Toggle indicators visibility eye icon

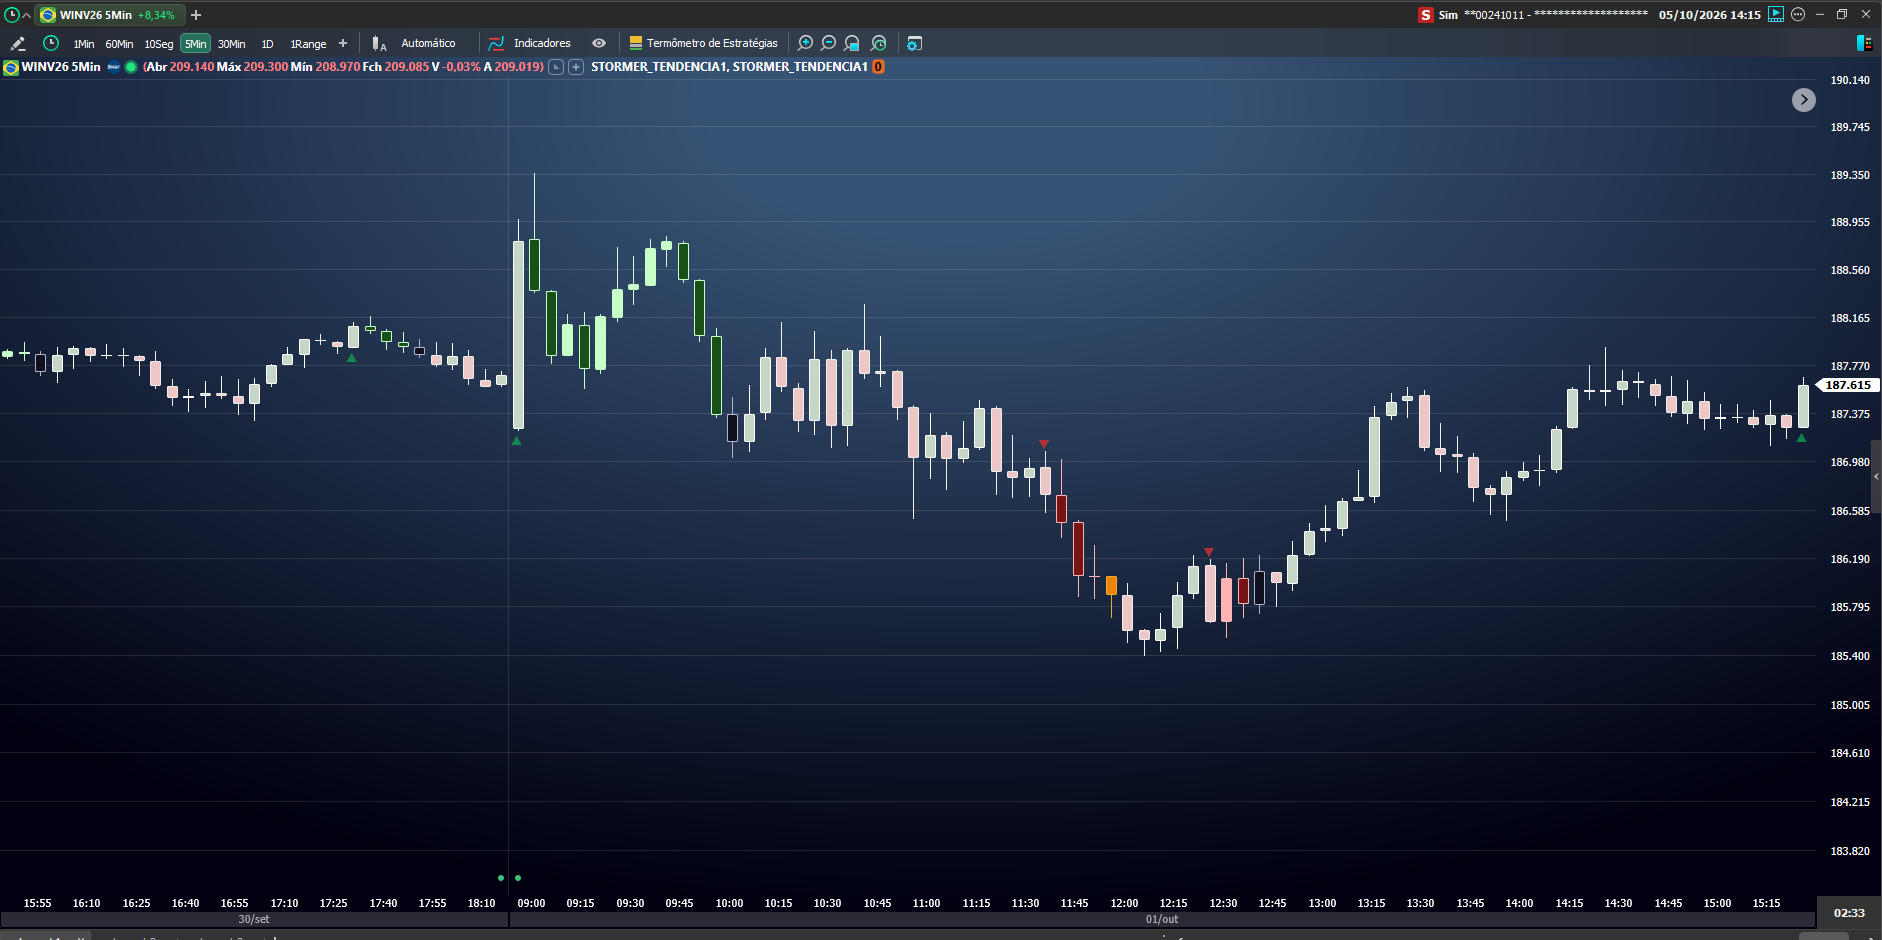click(x=599, y=43)
